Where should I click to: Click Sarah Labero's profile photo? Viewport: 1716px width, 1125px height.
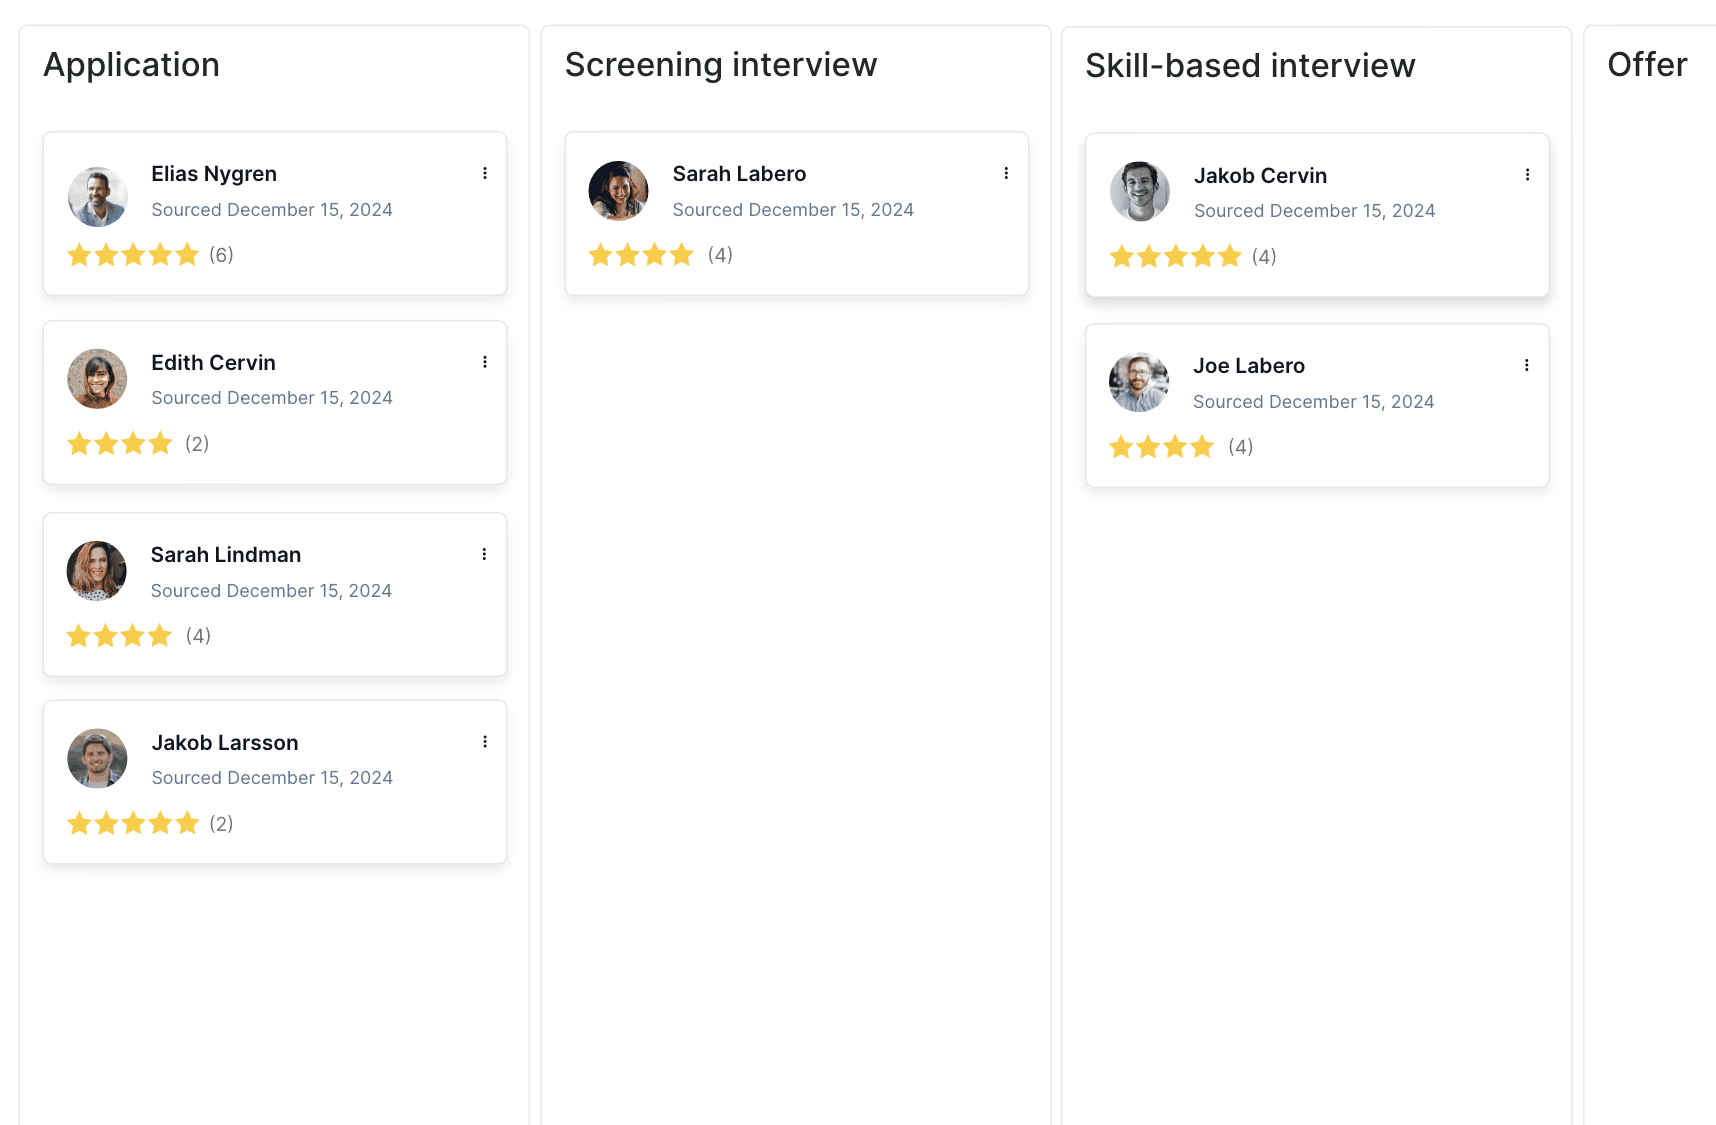618,191
